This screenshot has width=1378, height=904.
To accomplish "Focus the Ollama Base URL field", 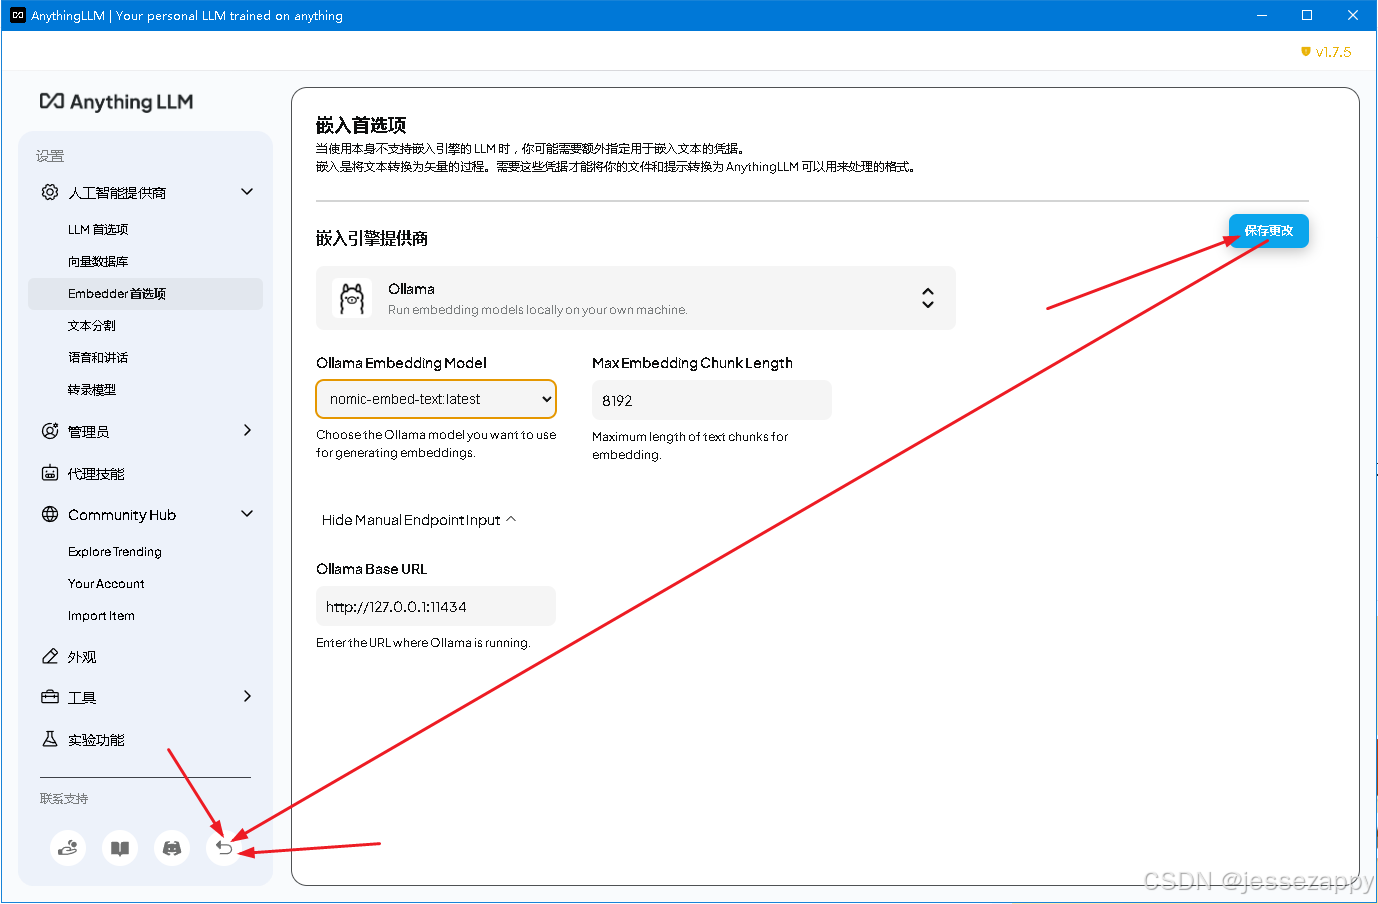I will [436, 606].
